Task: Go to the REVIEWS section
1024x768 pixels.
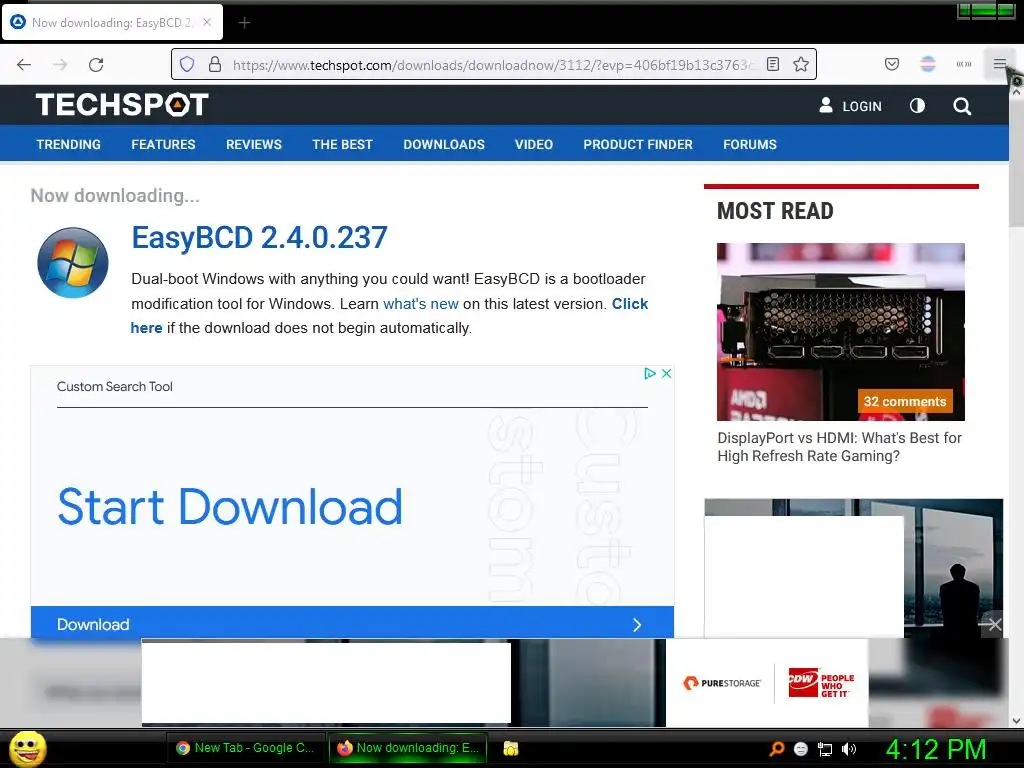Action: pos(254,144)
